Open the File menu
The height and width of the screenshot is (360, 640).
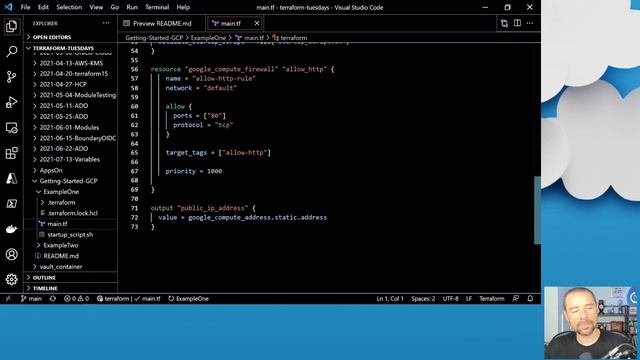point(25,7)
